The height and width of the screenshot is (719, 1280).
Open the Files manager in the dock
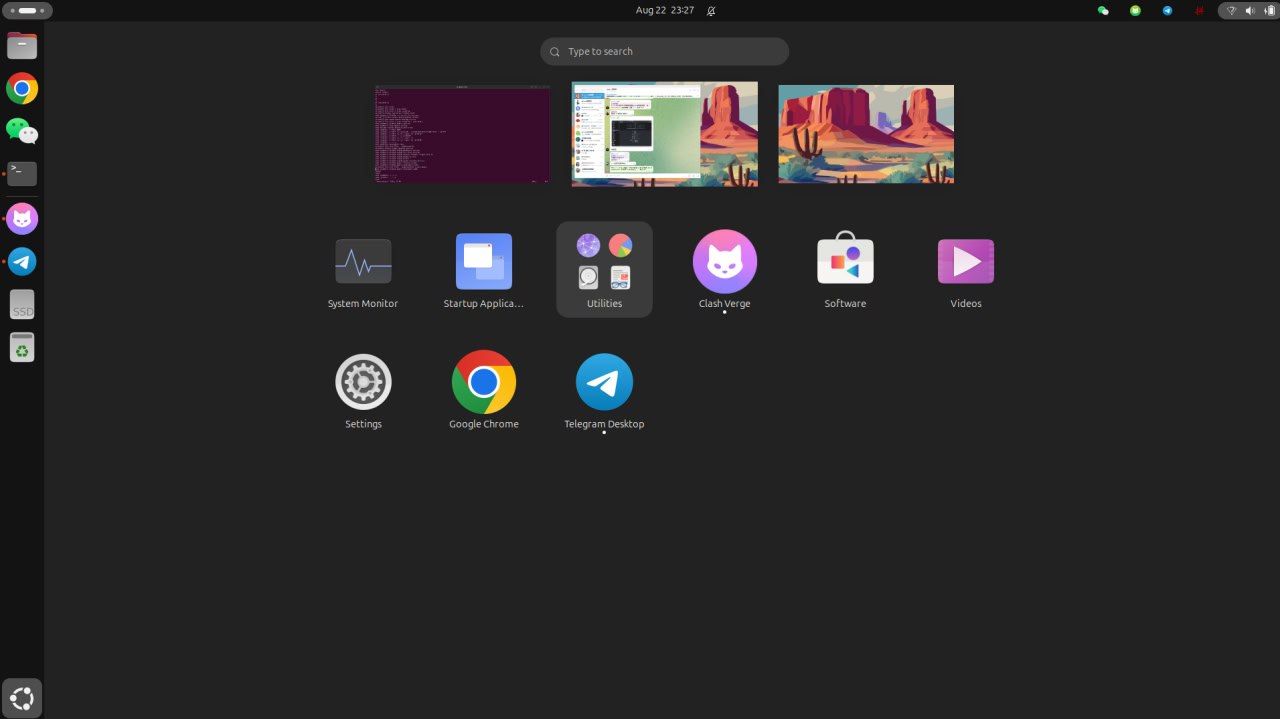(x=22, y=46)
